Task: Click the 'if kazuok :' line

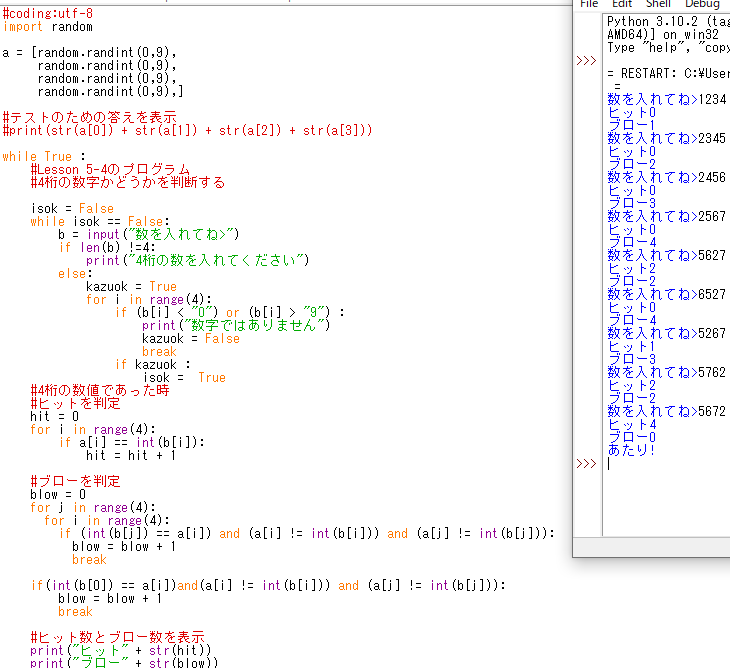Action: click(153, 364)
